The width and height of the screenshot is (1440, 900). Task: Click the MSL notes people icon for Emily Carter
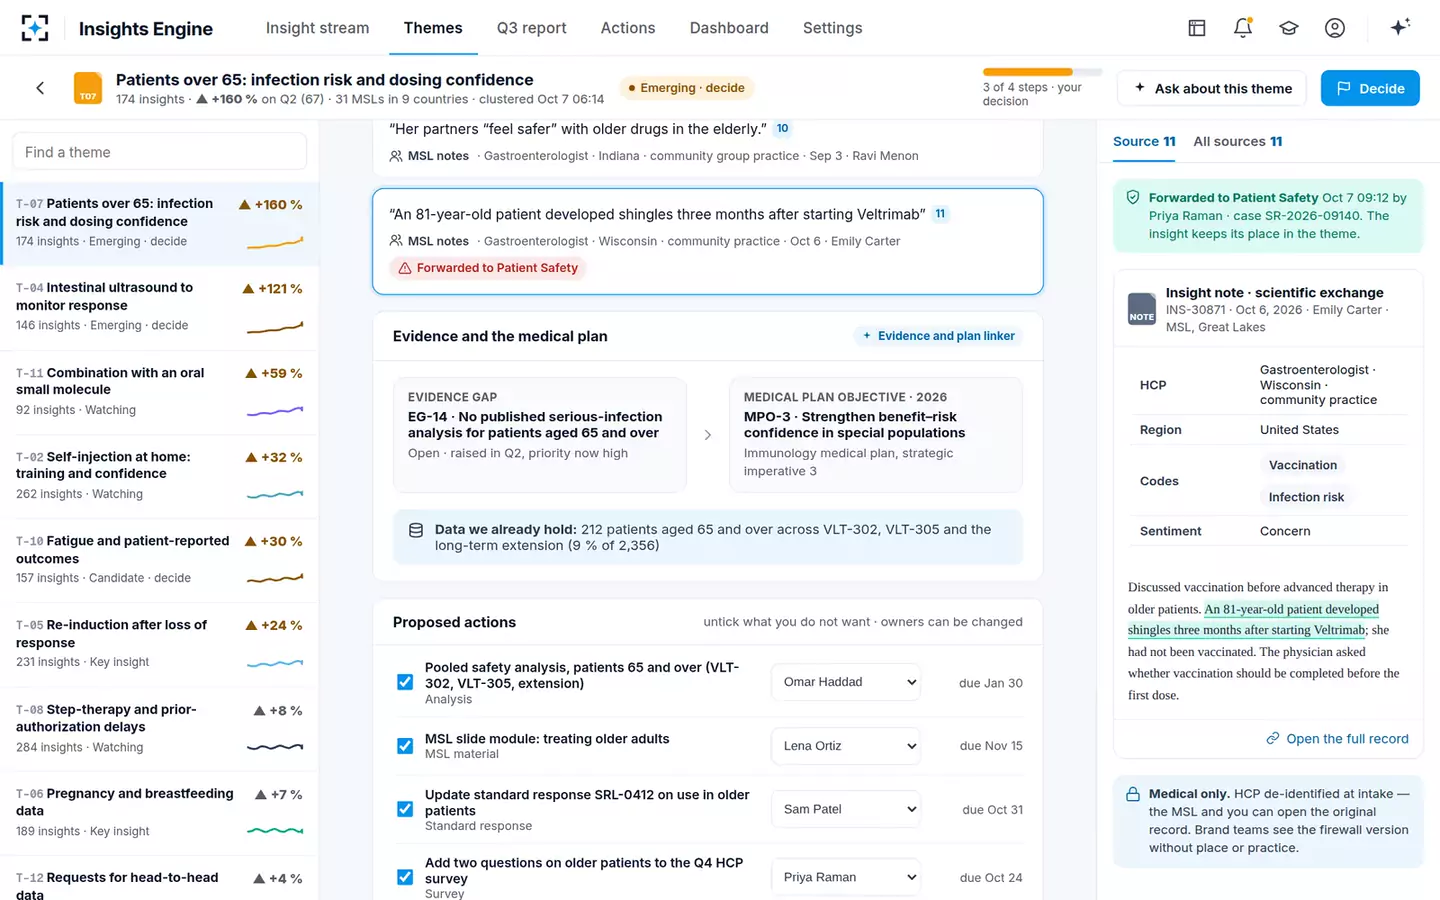tap(396, 241)
